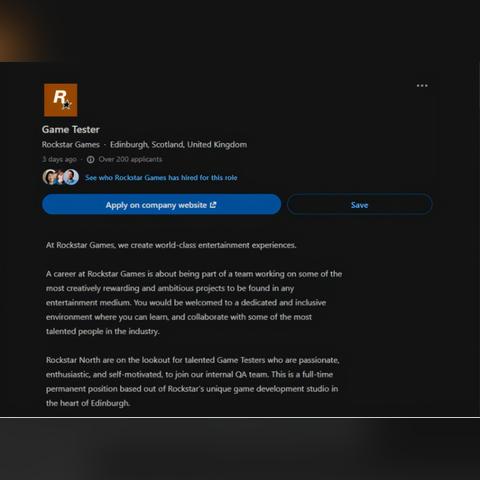Click the Game Tester job title
Viewport: 480px width, 480px height.
(71, 129)
